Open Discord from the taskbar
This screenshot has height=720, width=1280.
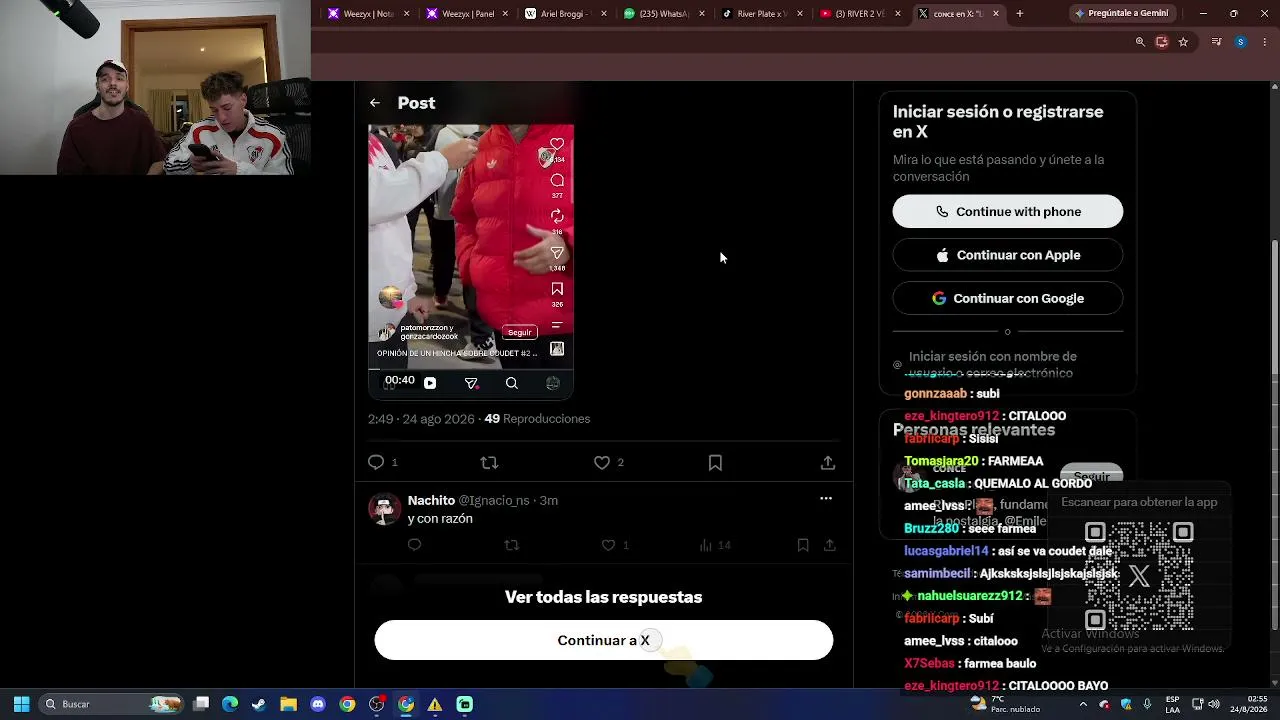point(318,704)
